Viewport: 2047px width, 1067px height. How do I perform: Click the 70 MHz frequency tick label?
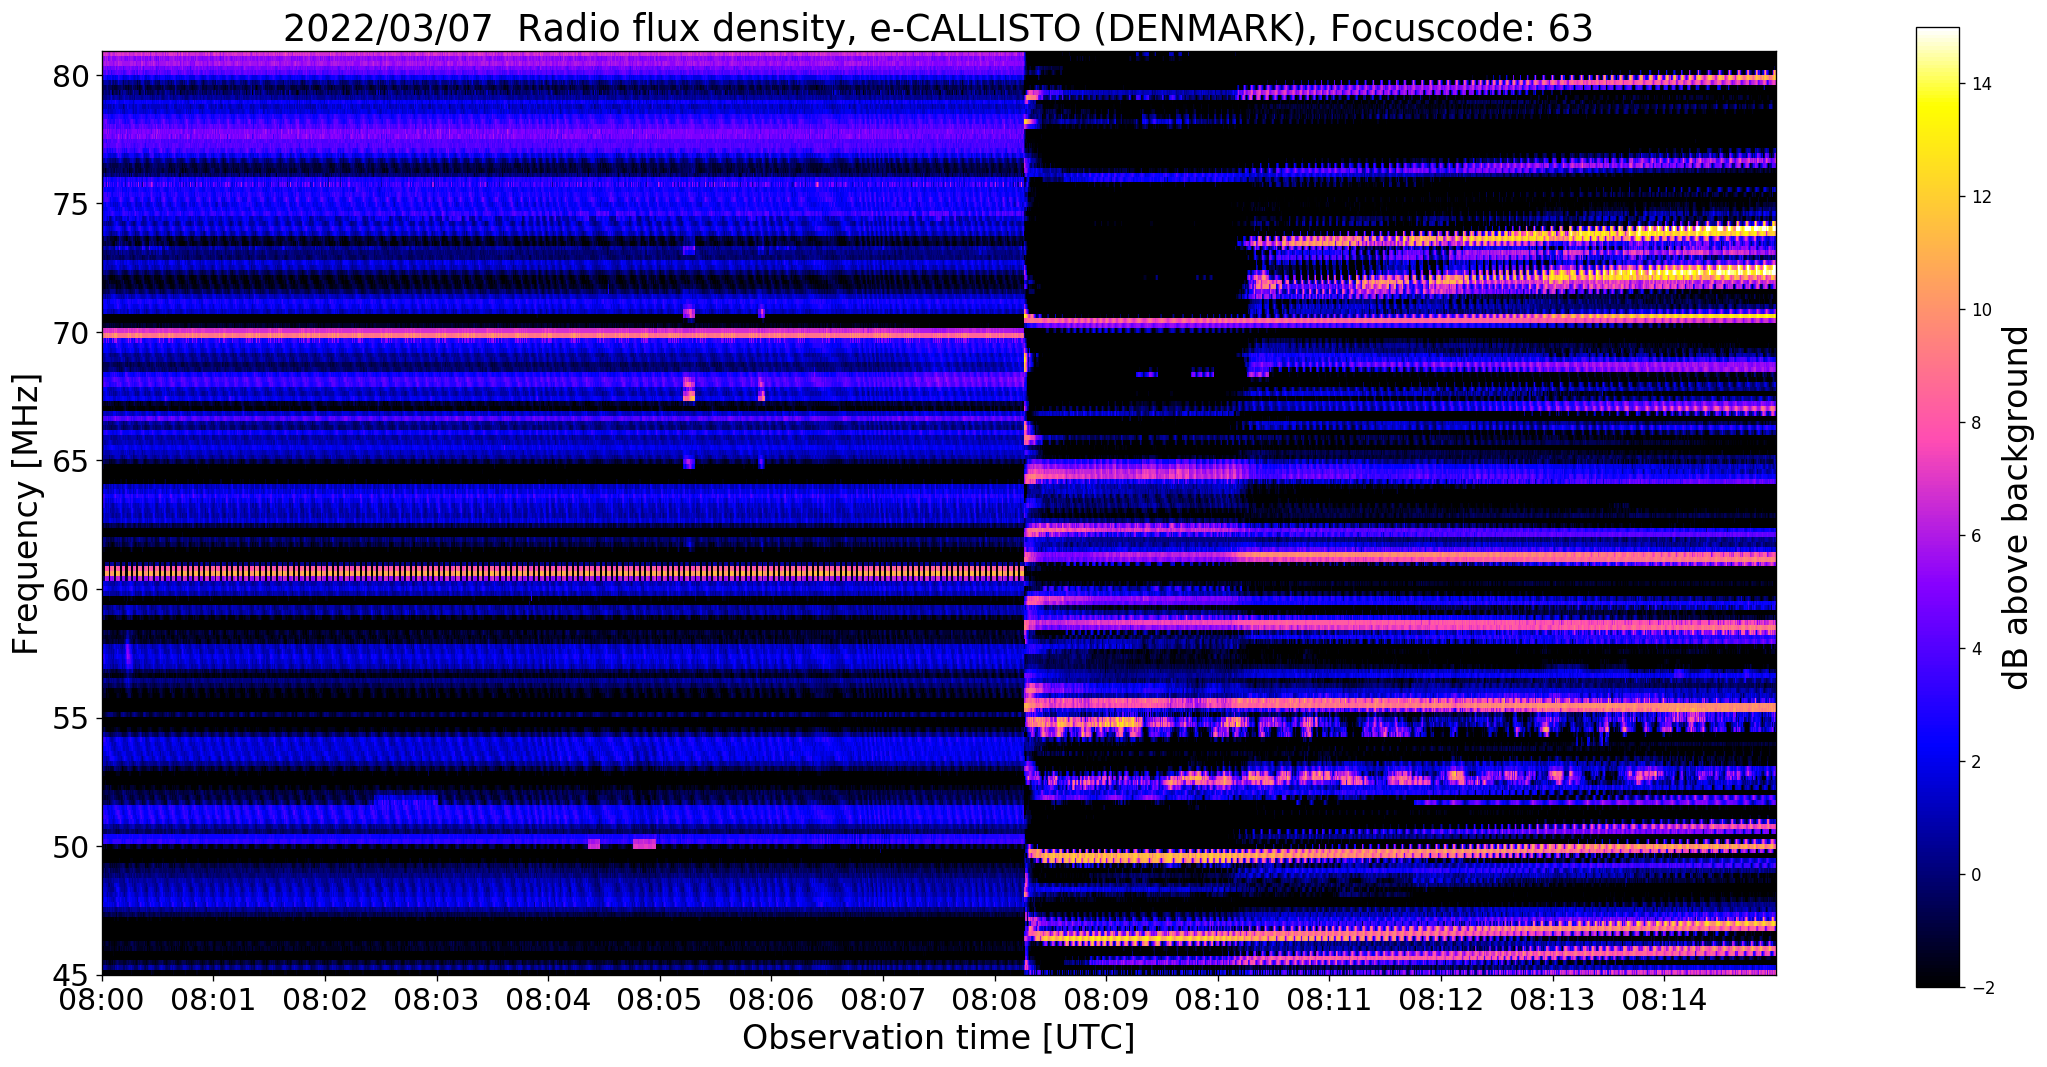tap(71, 333)
